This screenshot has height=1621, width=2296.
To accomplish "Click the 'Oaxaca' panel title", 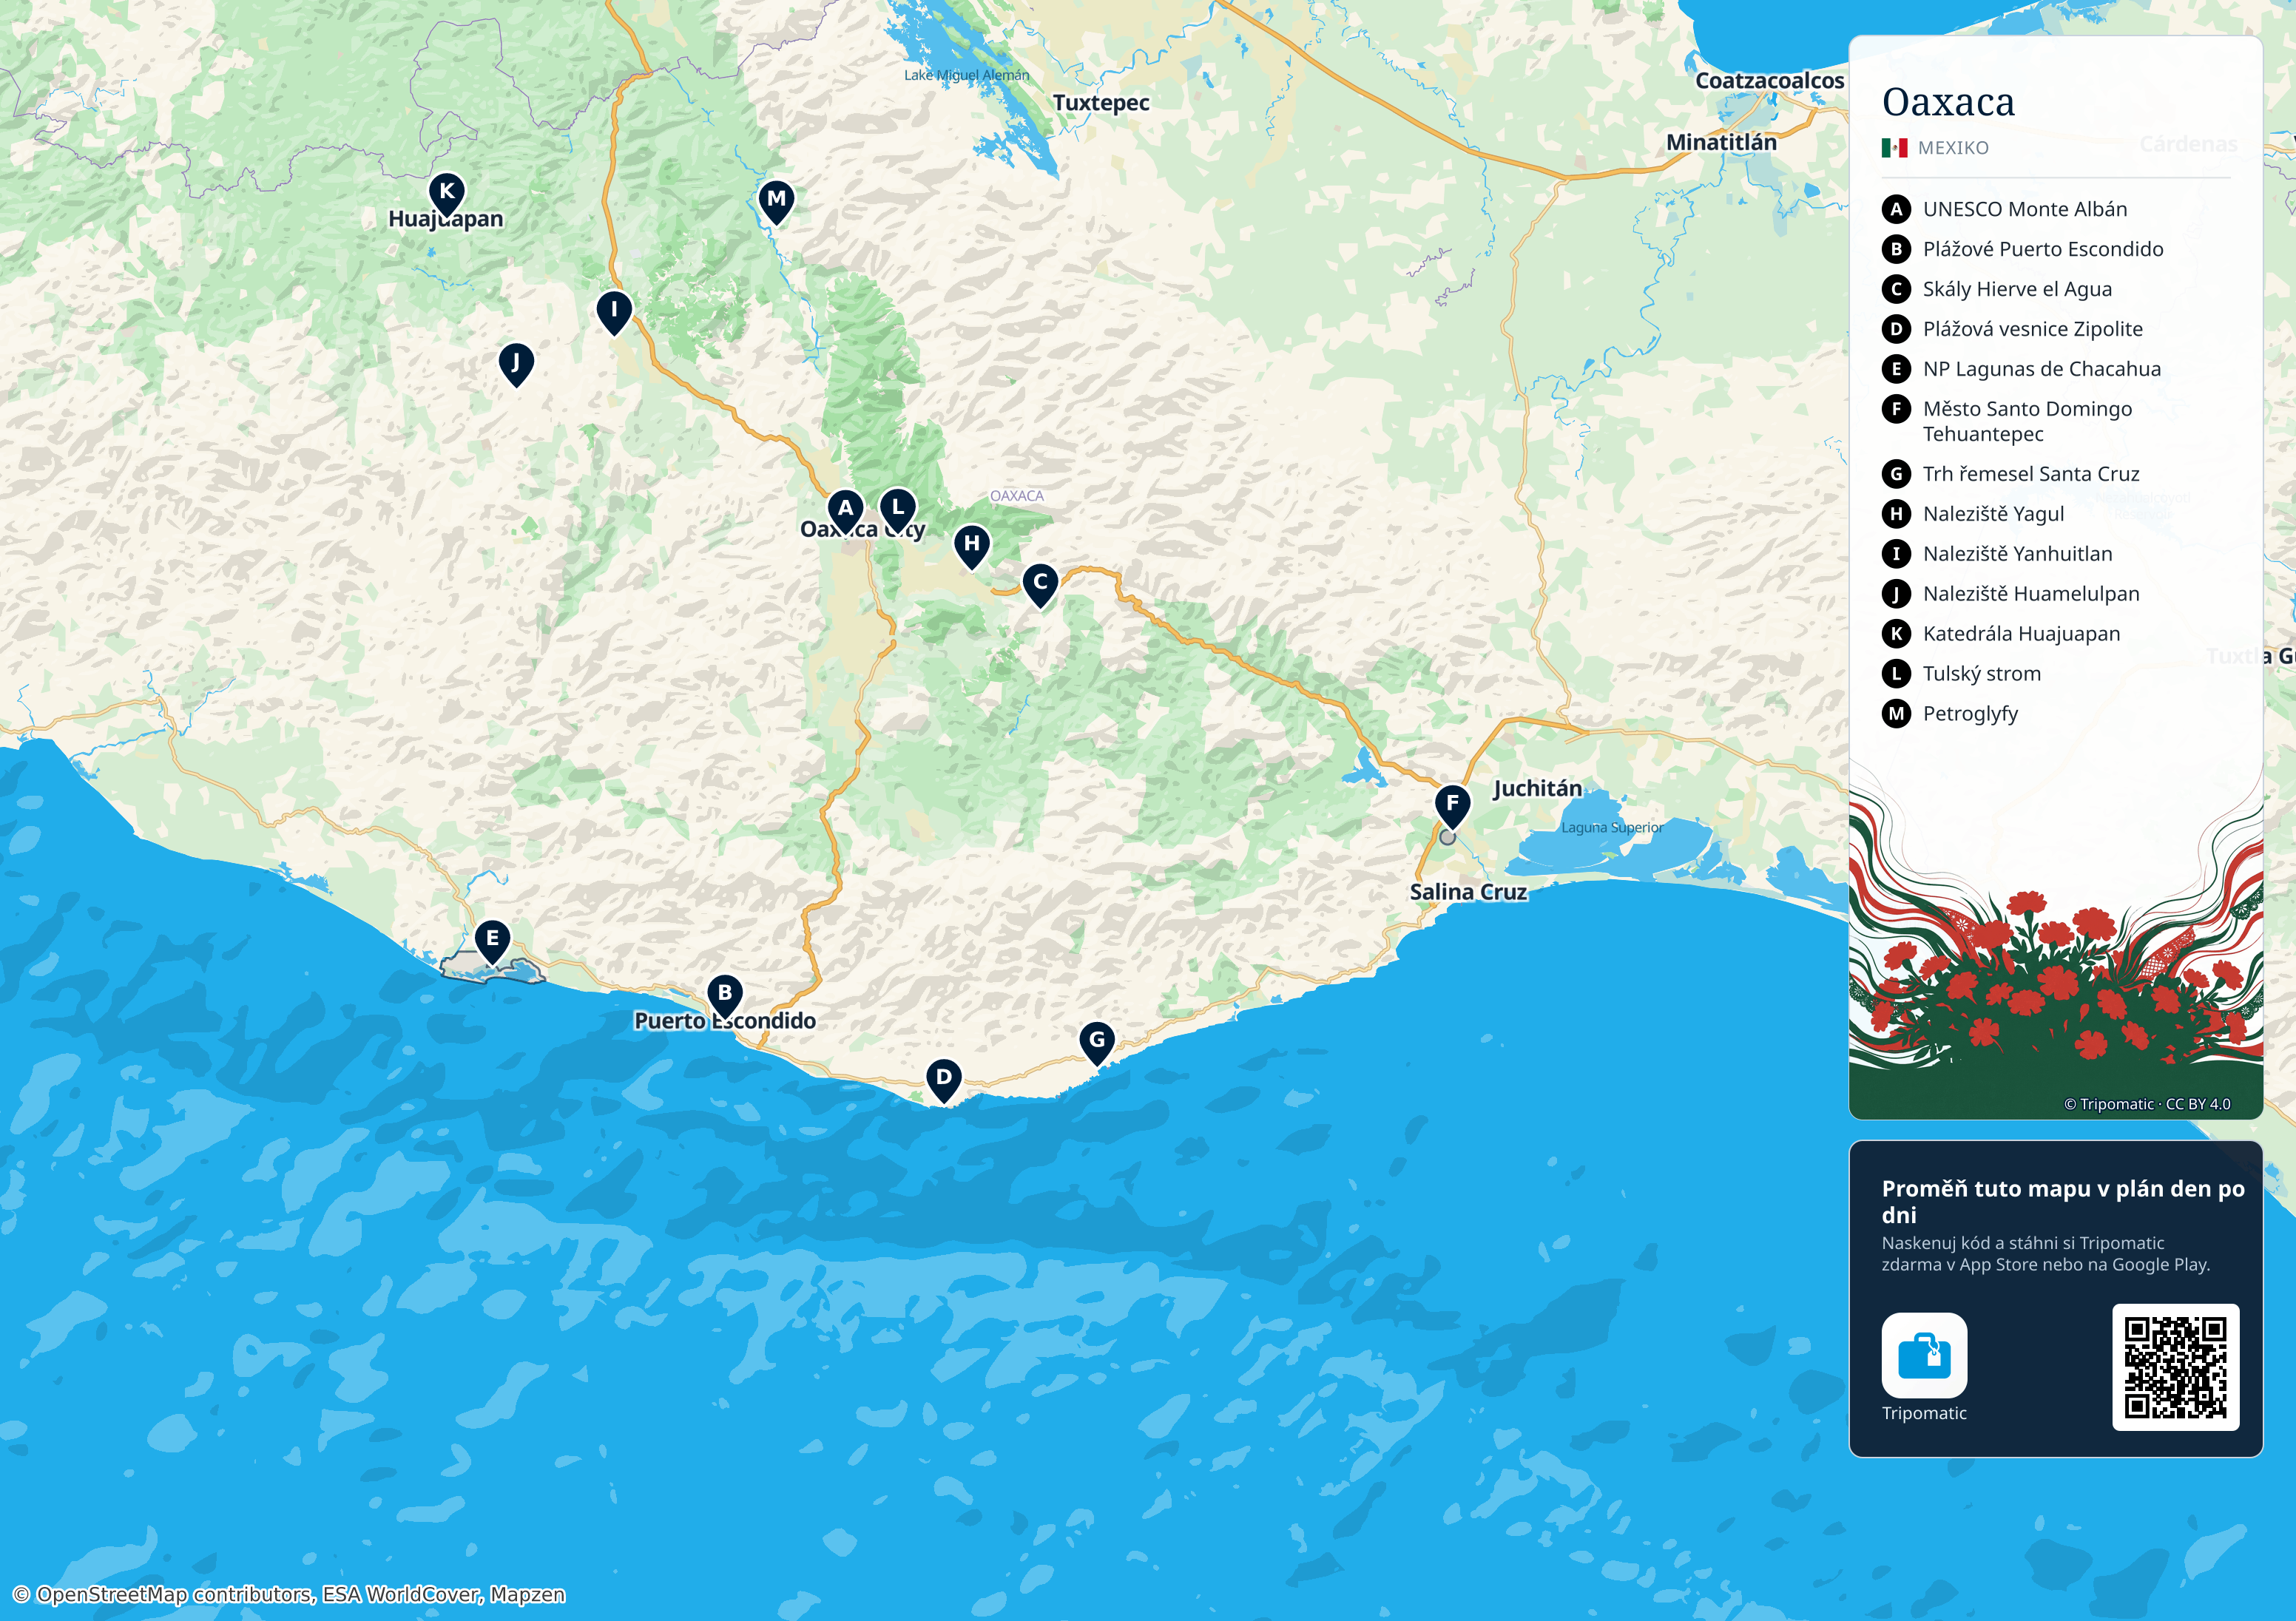I will pos(1948,102).
